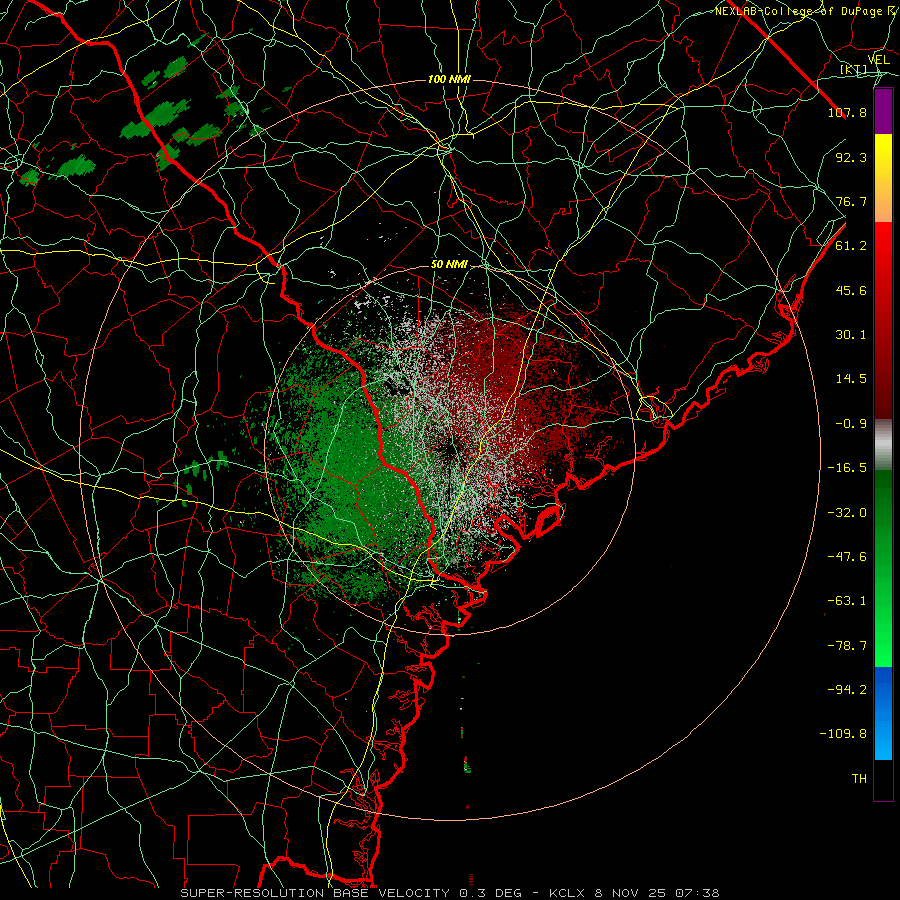Select the -32.0 velocity scale value
Viewport: 900px width, 900px height.
point(847,512)
